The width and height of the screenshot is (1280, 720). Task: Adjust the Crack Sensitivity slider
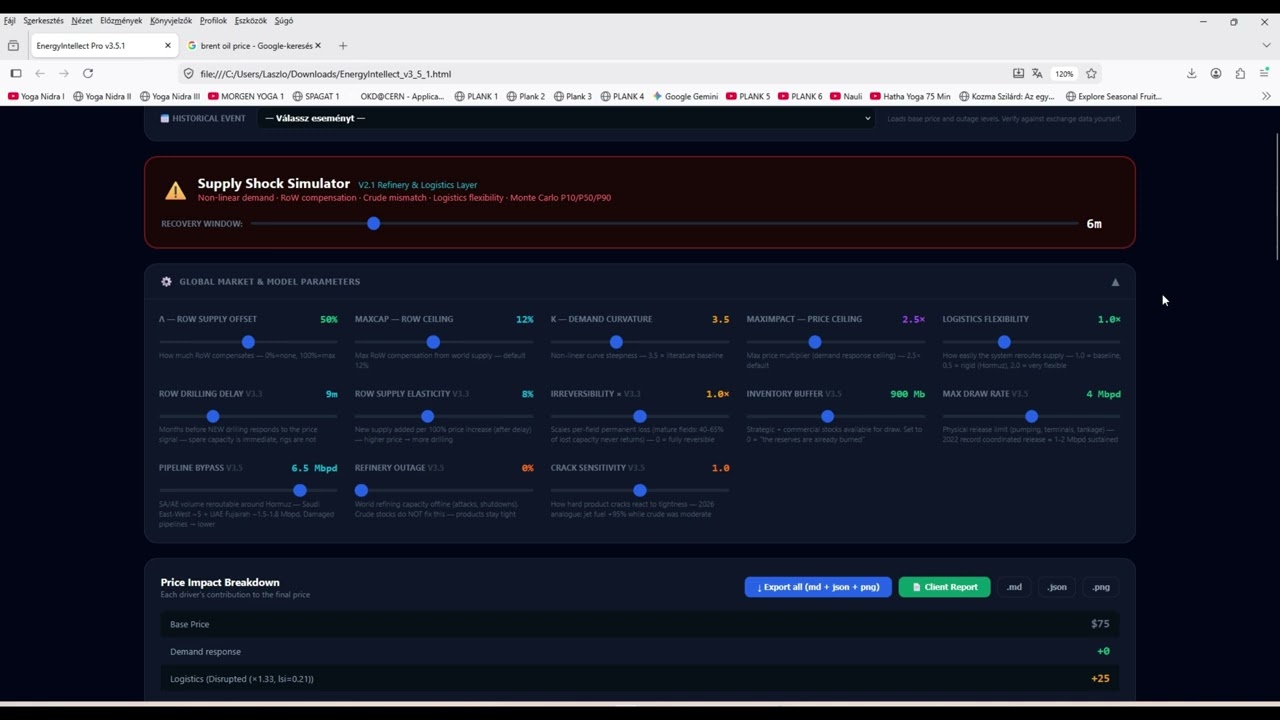click(640, 490)
